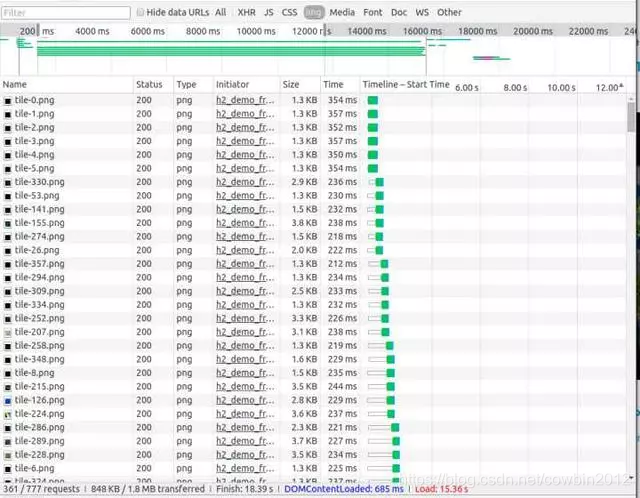This screenshot has height=498, width=640.
Task: Open initiator link for tile-330.png
Action: [245, 182]
